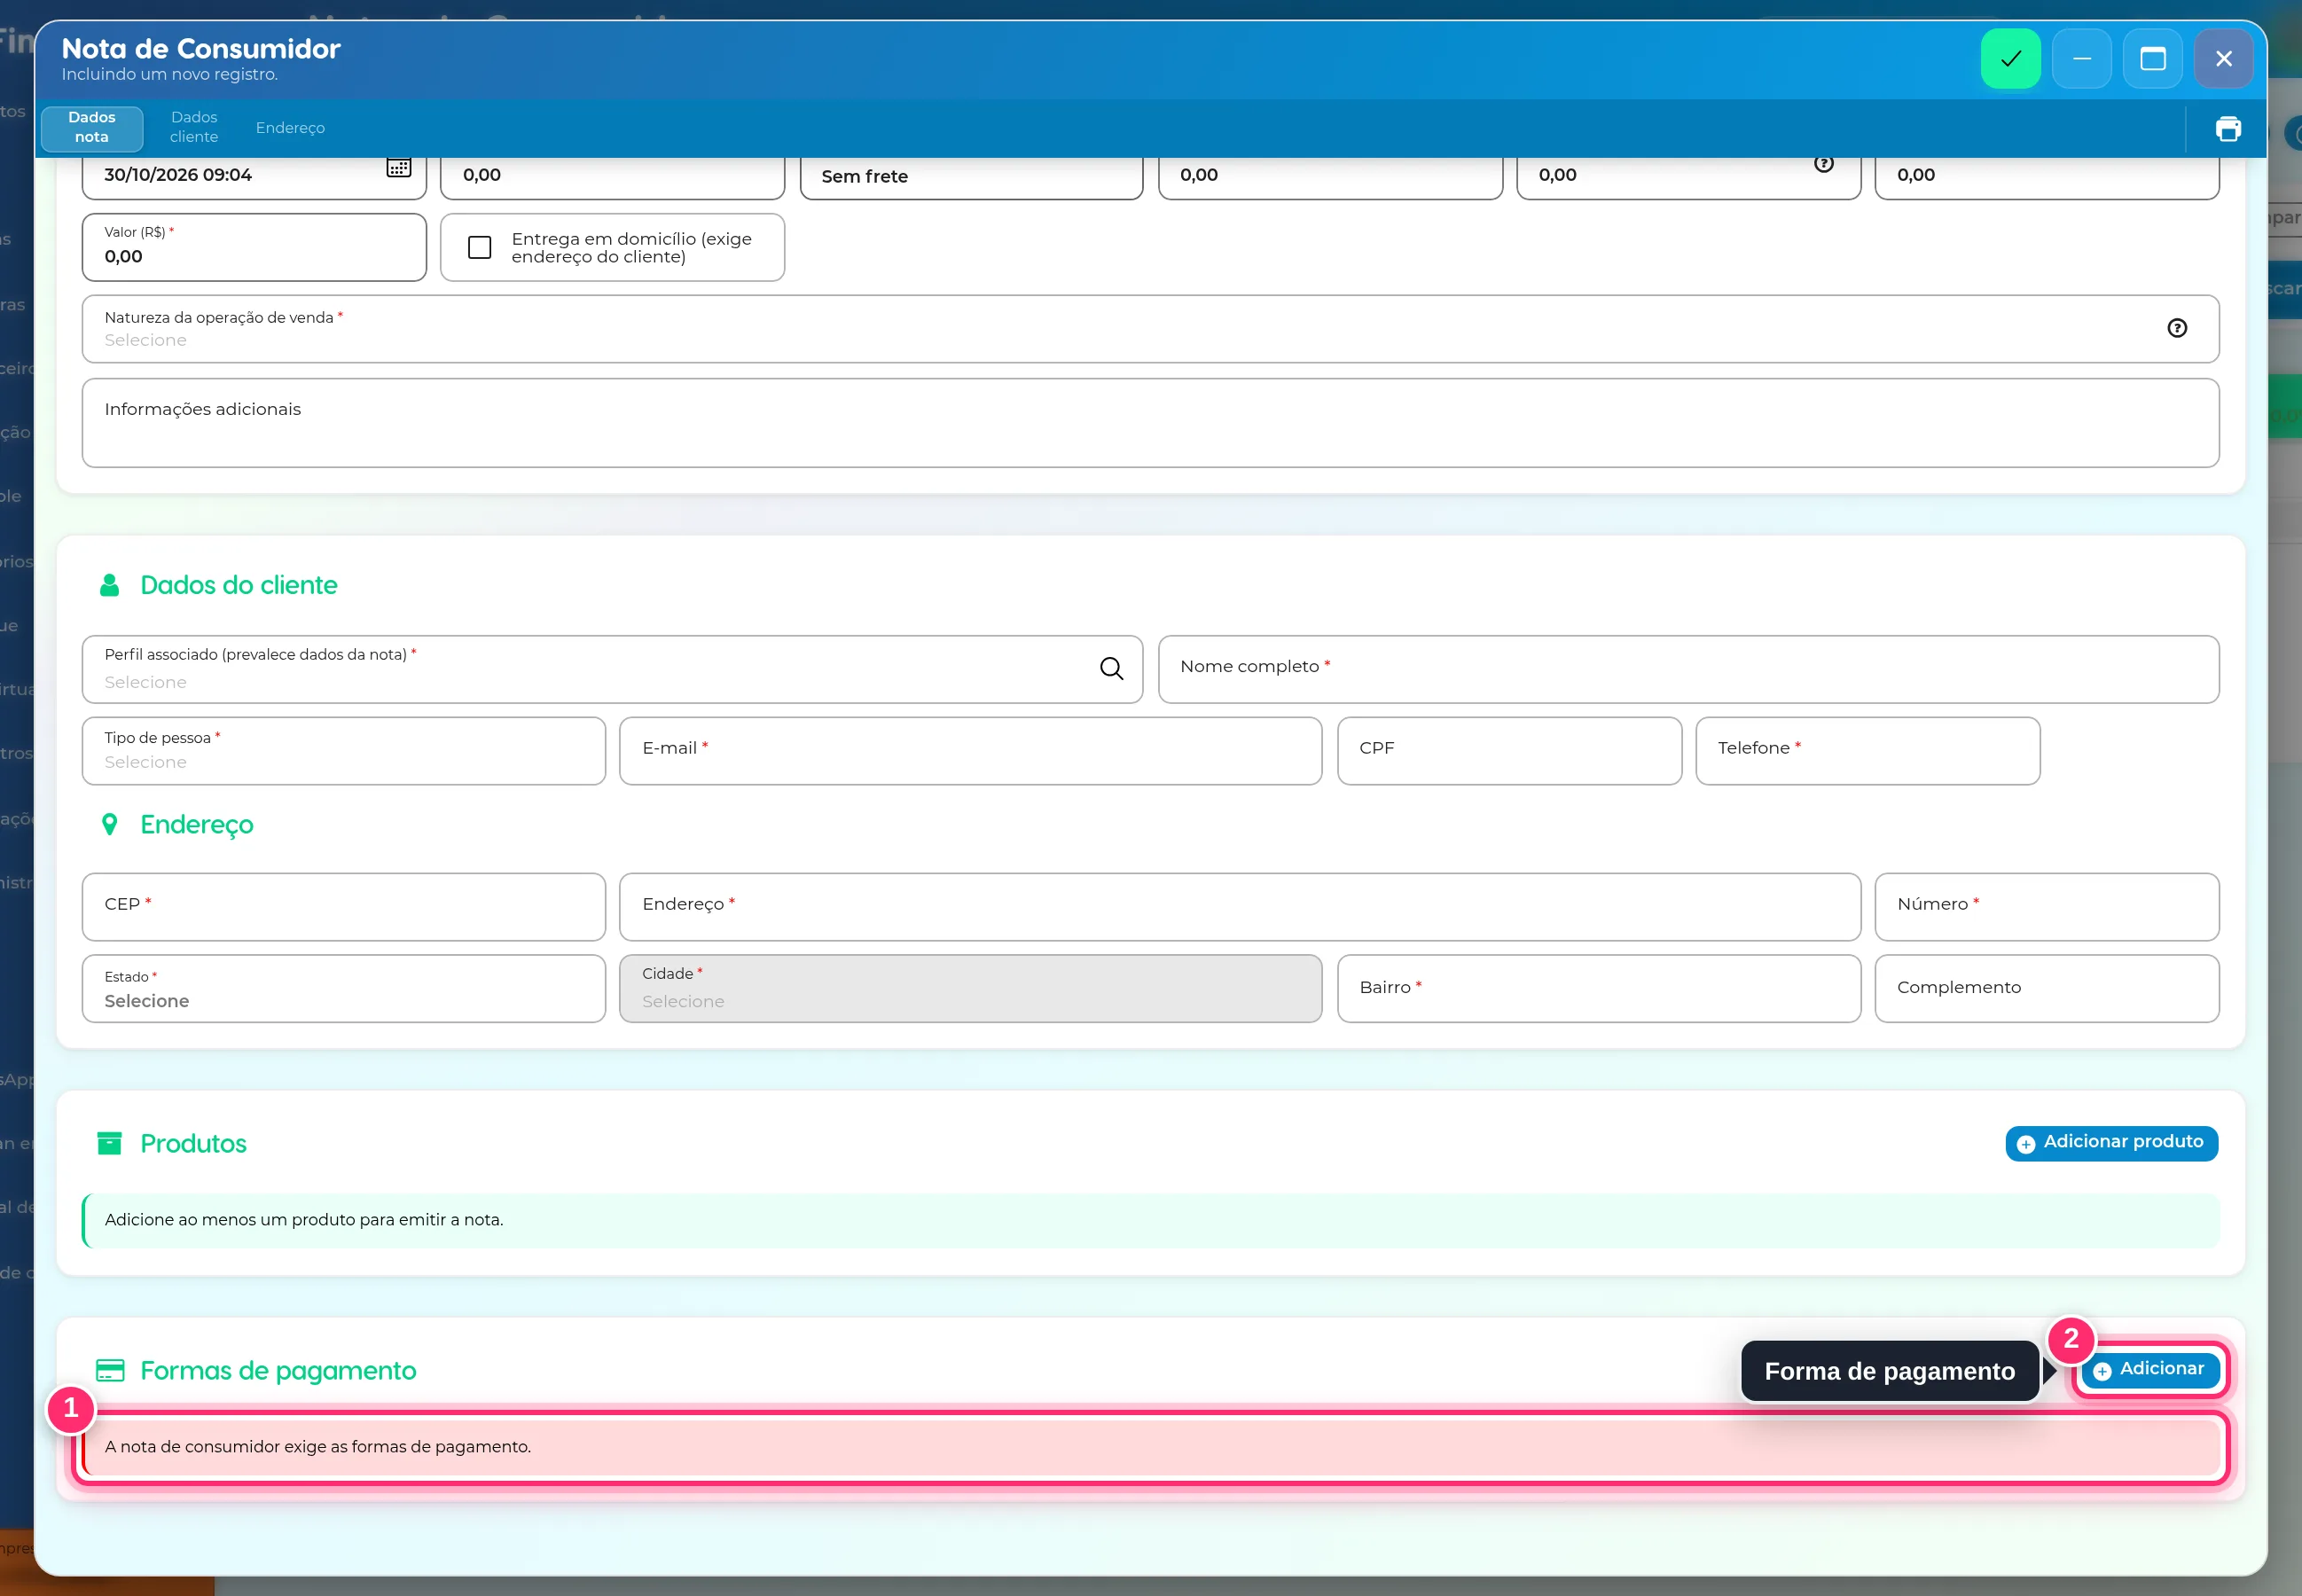This screenshot has width=2302, height=1596.
Task: Click the Nome completo field
Action: (1688, 669)
